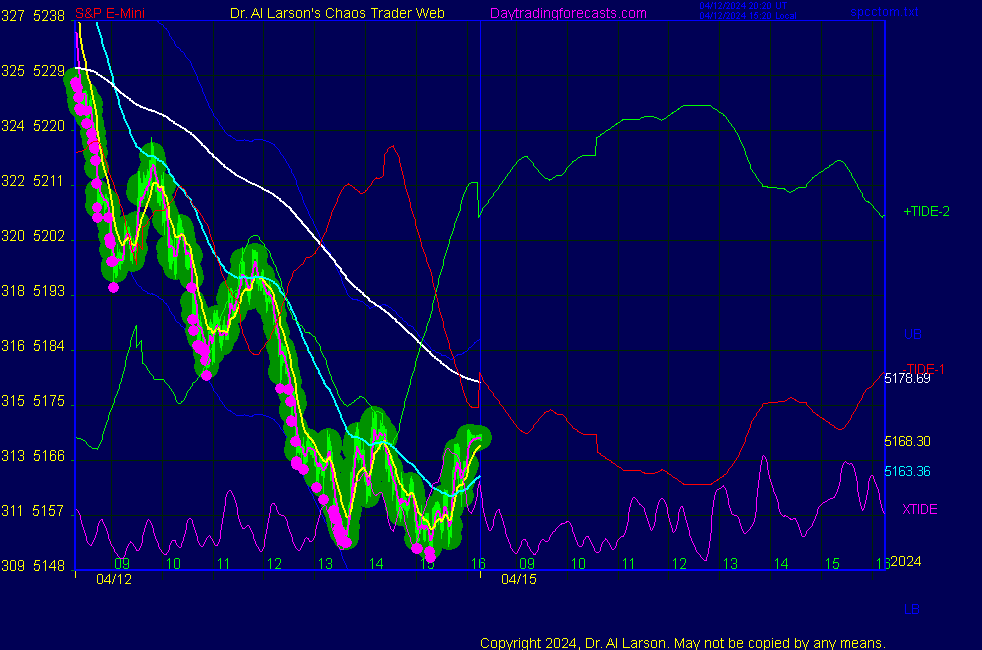Click the 09 hour tick above 04/12
Image resolution: width=982 pixels, height=650 pixels.
(122, 564)
